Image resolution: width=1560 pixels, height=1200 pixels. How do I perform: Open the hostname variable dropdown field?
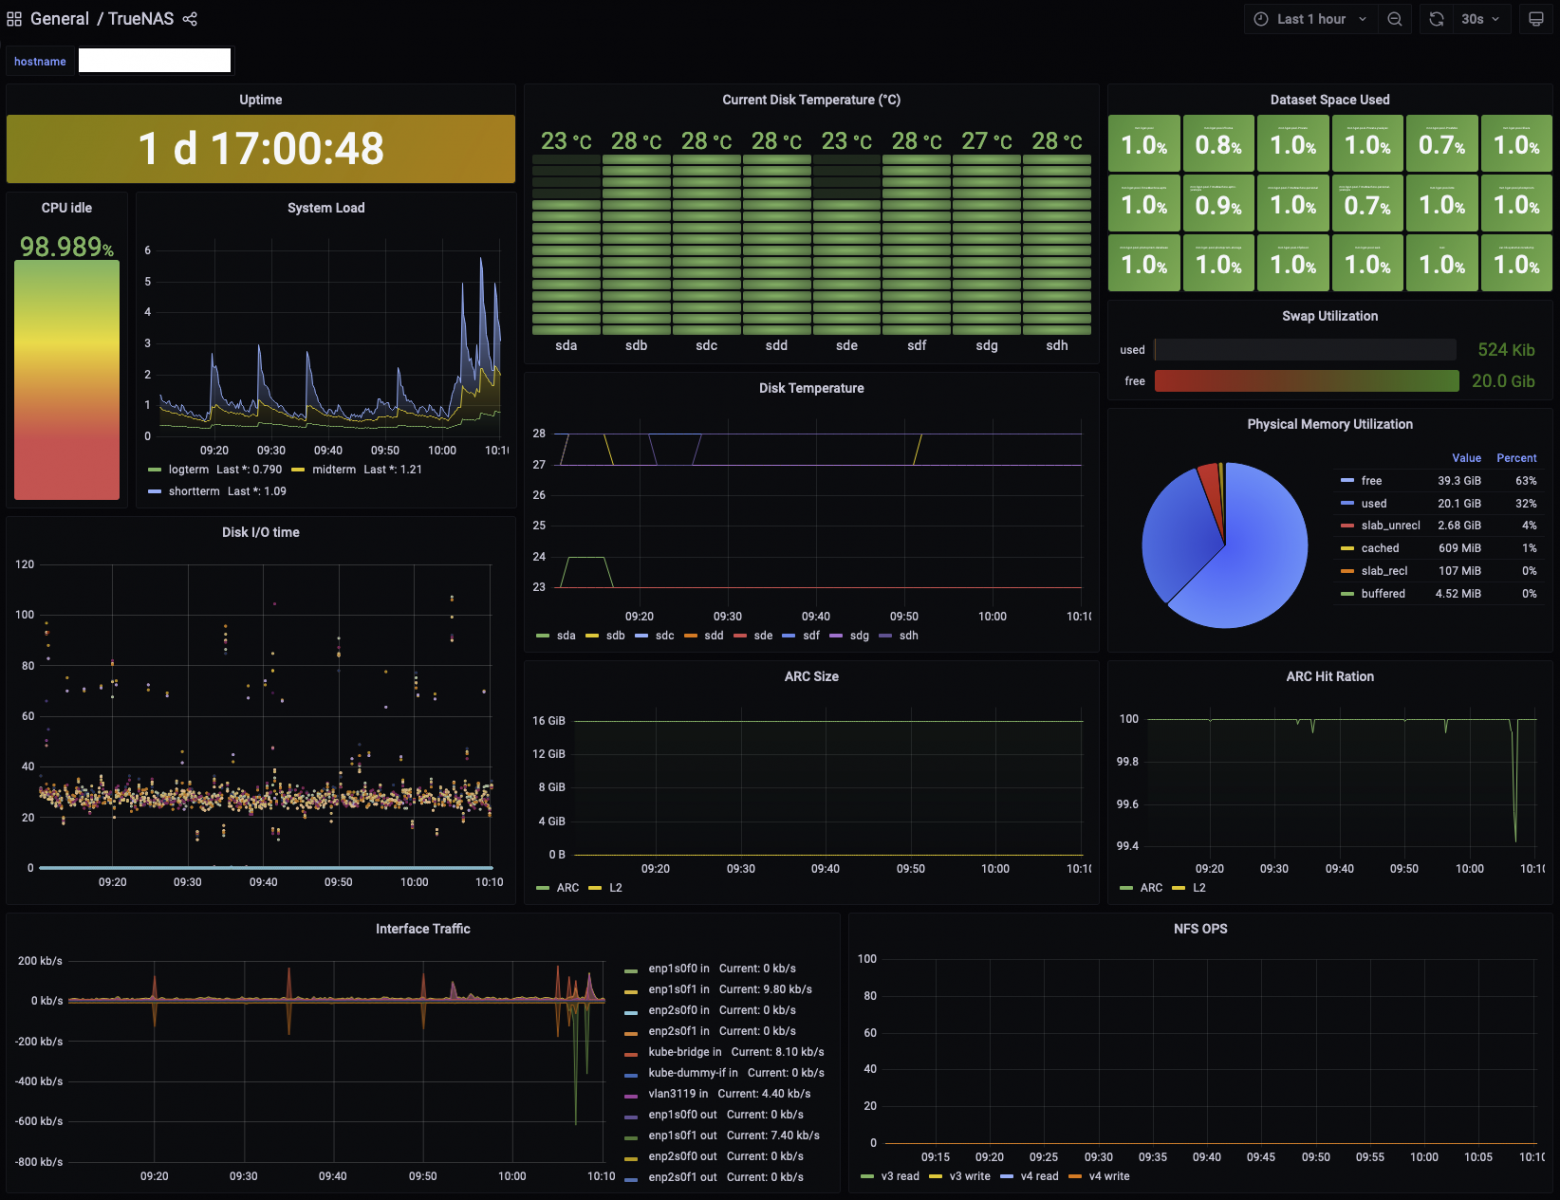click(155, 61)
